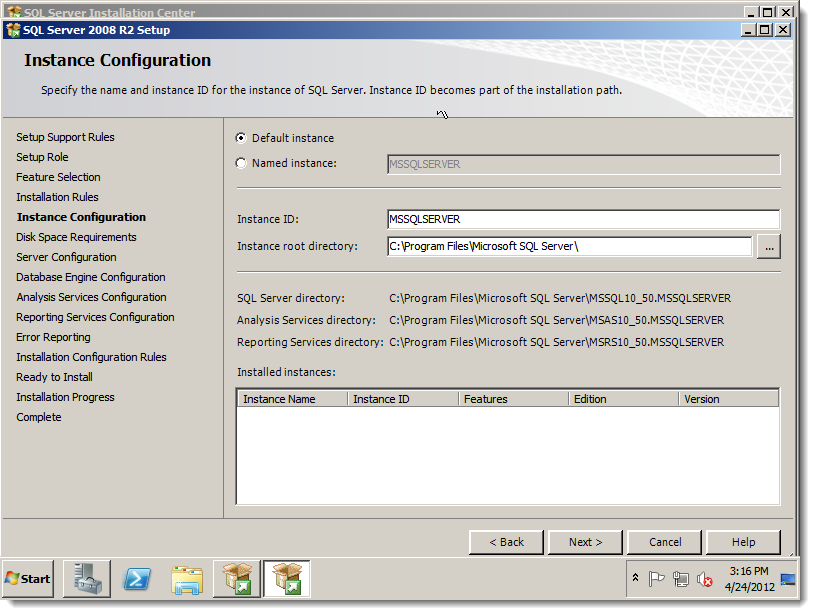
Task: Select Error Reporting step
Action: [x=54, y=337]
